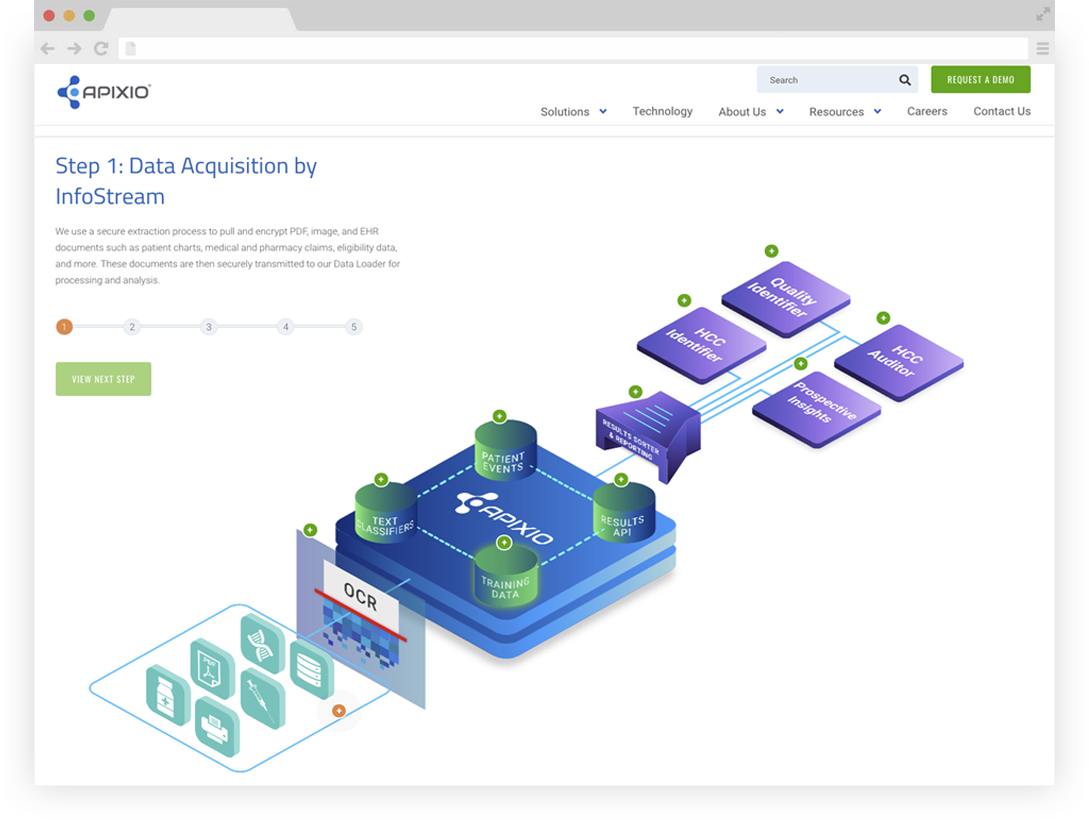Click the printer data icon

217,727
